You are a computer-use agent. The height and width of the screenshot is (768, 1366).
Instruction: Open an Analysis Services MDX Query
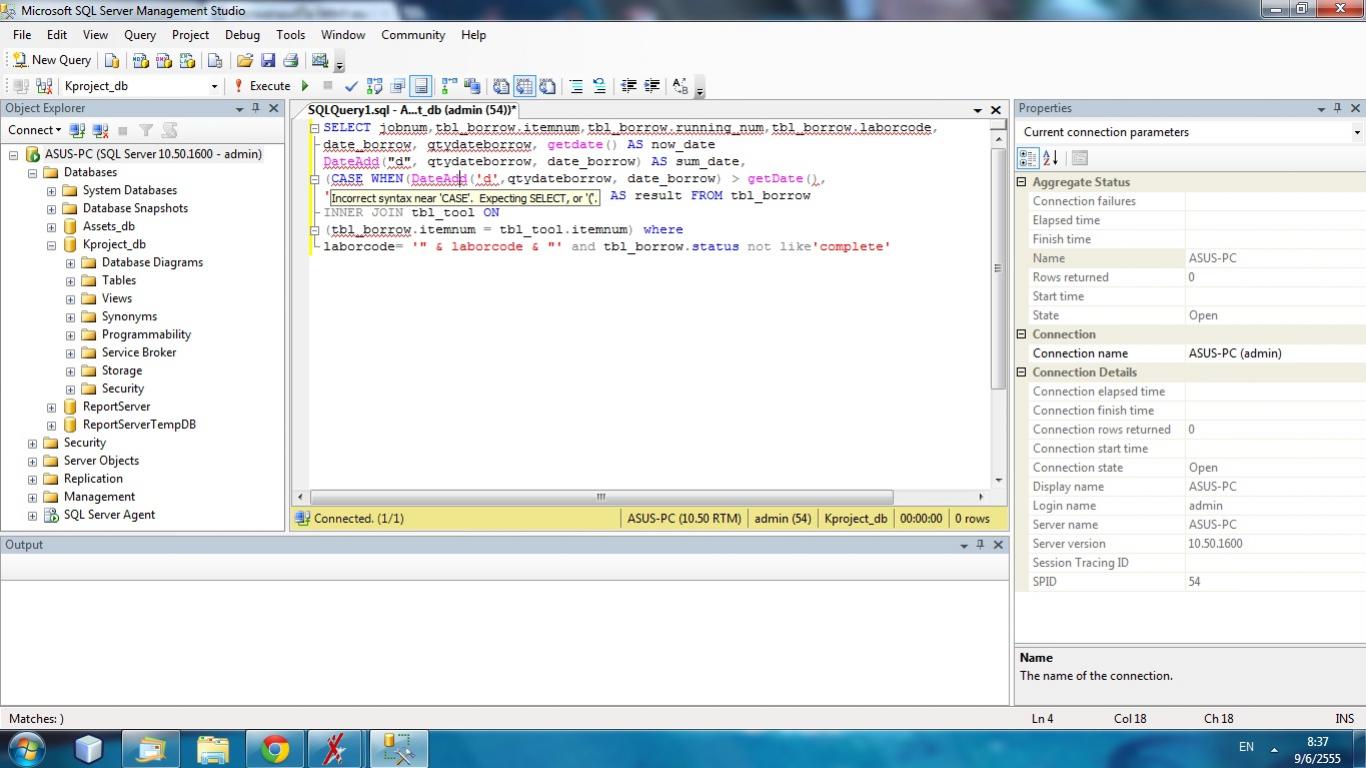point(141,60)
